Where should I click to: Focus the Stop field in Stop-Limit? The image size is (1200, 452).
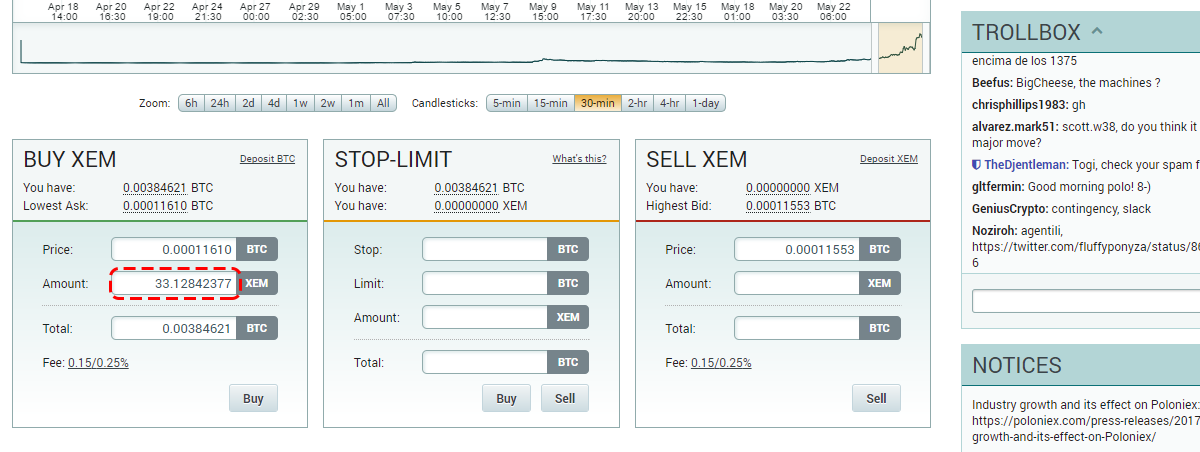point(485,250)
